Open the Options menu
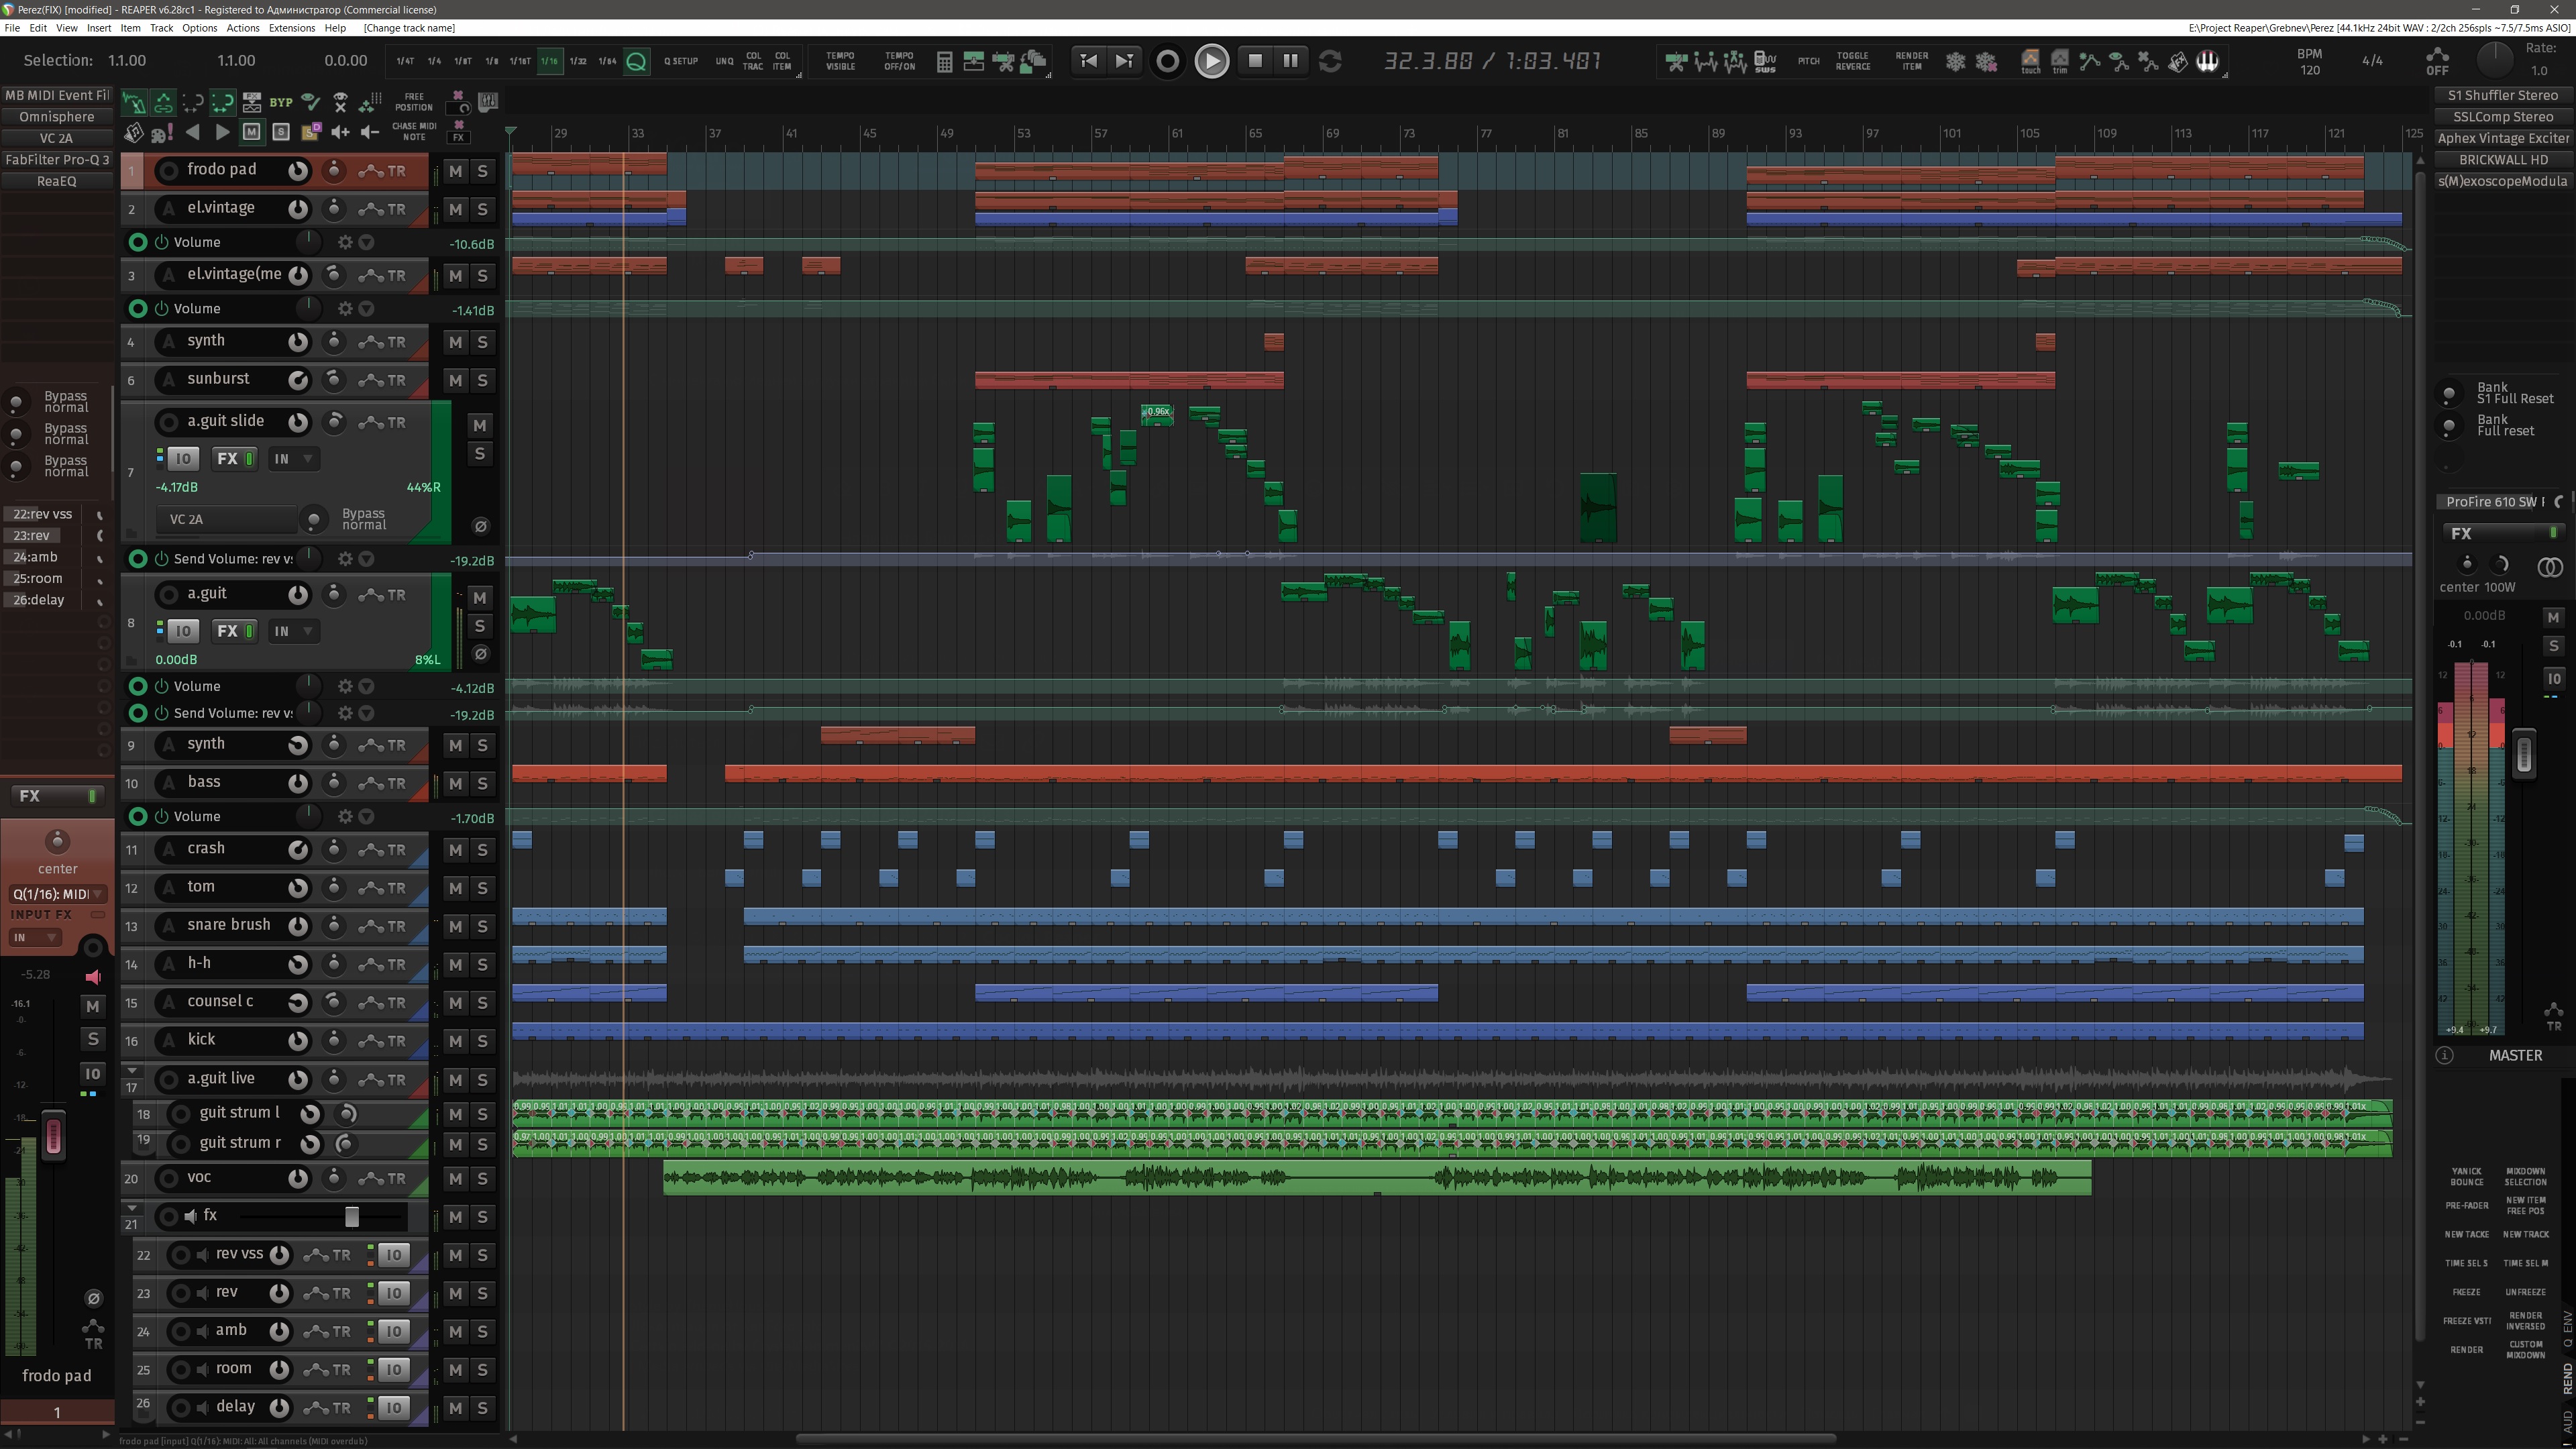This screenshot has height=1449, width=2576. point(199,28)
